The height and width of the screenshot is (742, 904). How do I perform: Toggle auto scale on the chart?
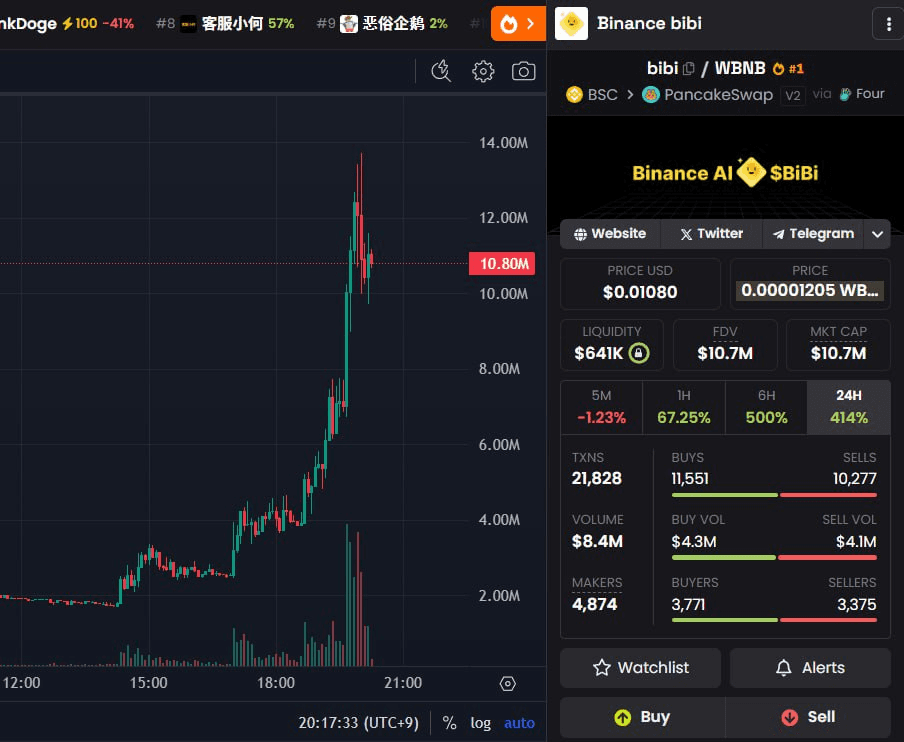pyautogui.click(x=519, y=722)
